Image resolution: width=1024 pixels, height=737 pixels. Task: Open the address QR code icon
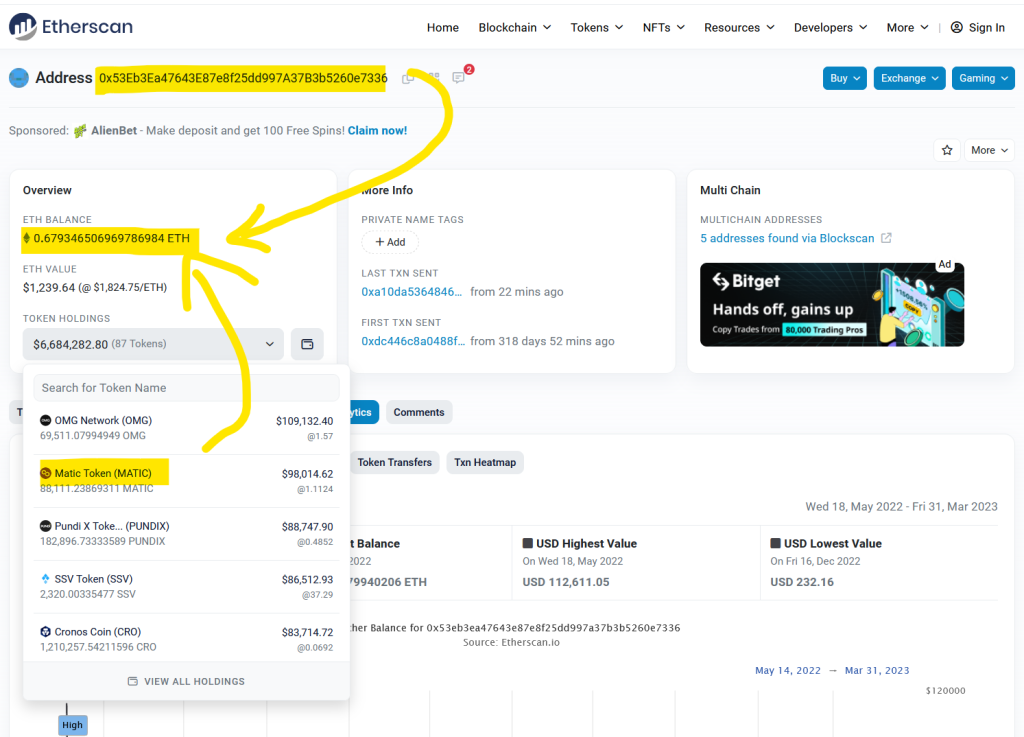433,78
